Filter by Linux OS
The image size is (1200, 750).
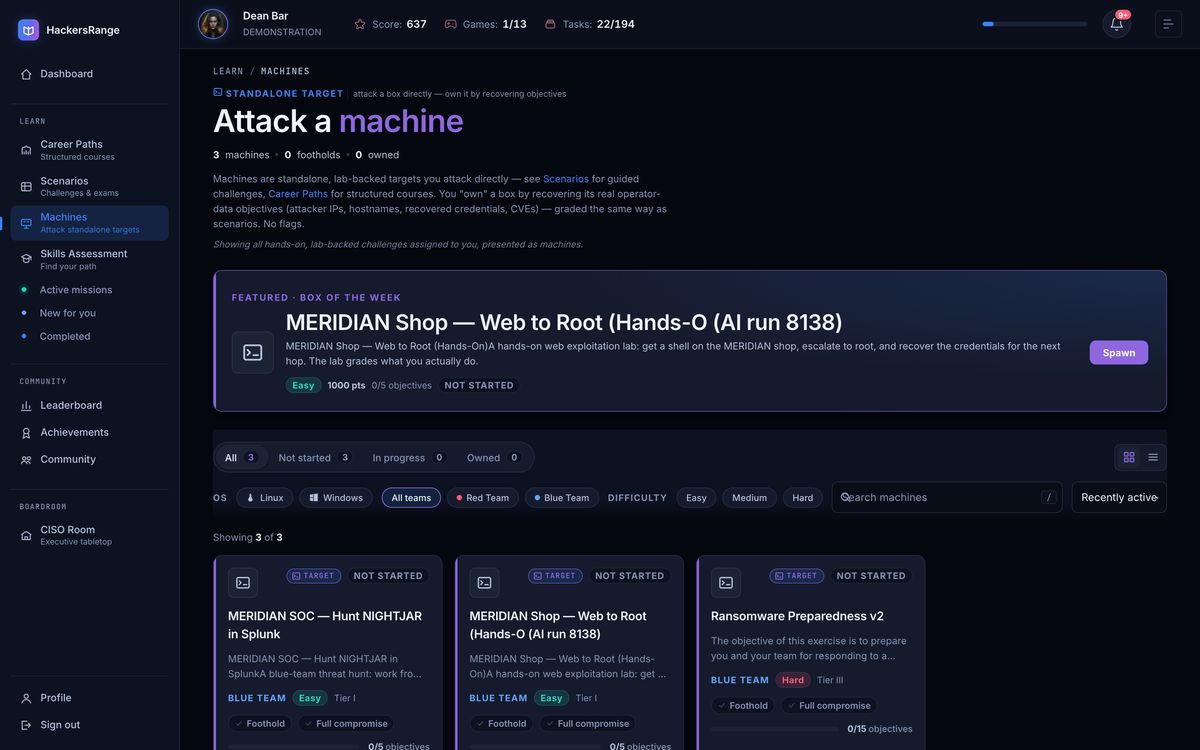(265, 498)
